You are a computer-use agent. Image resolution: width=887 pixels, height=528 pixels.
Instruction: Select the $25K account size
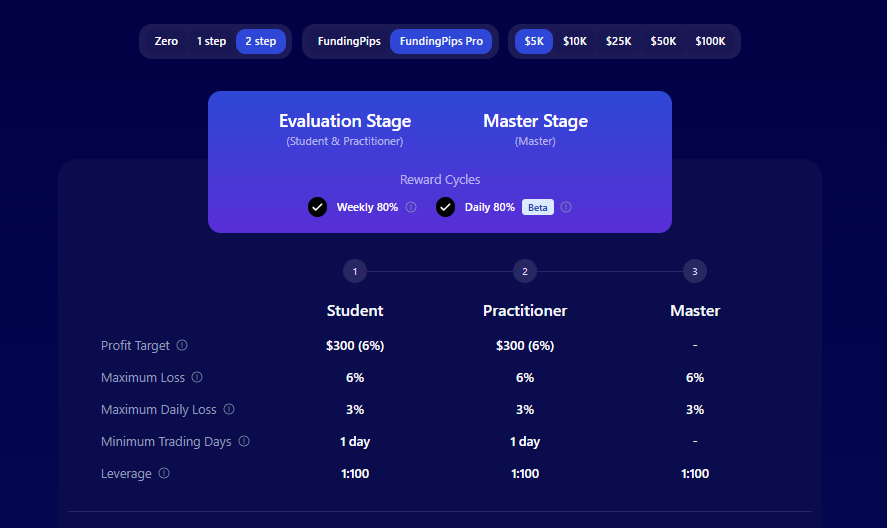click(618, 41)
